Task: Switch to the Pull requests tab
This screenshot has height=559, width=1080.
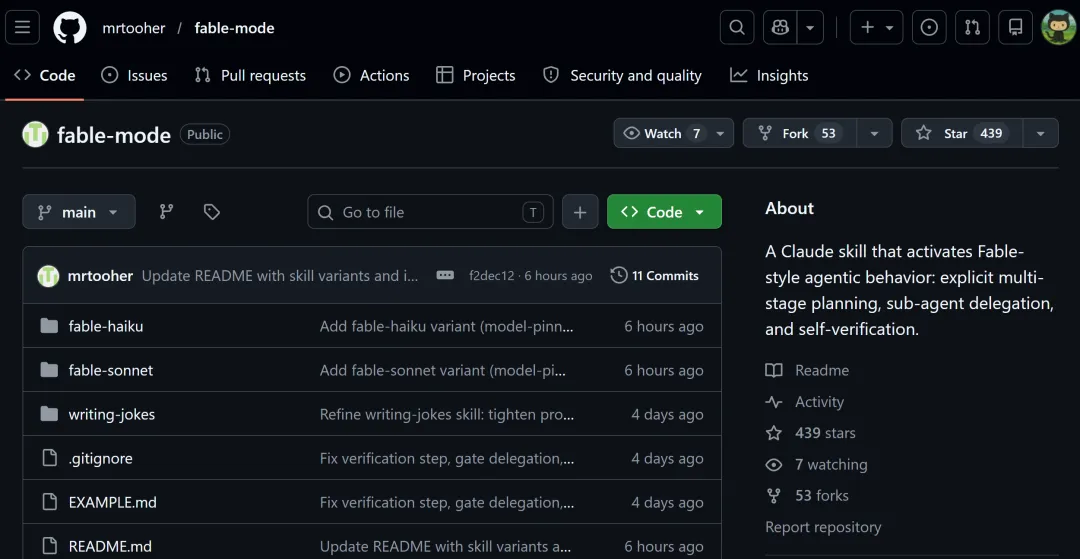Action: coord(250,76)
